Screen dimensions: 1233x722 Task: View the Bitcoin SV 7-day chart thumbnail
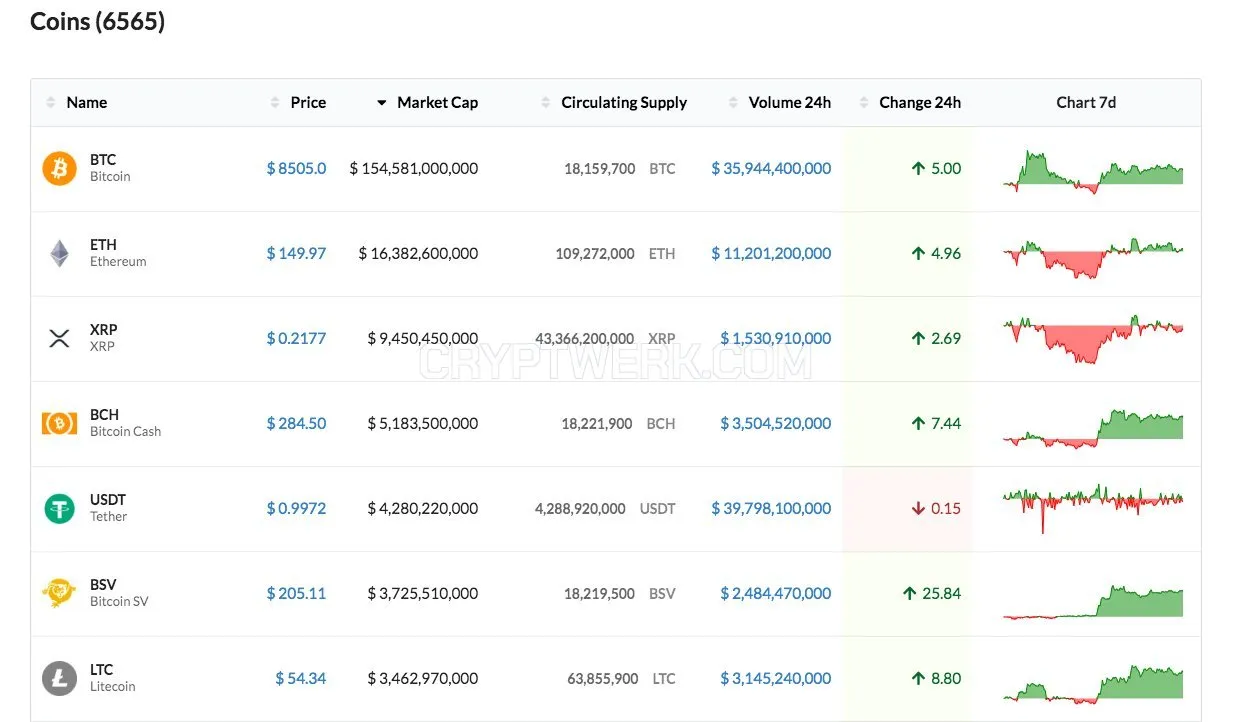(x=1093, y=603)
